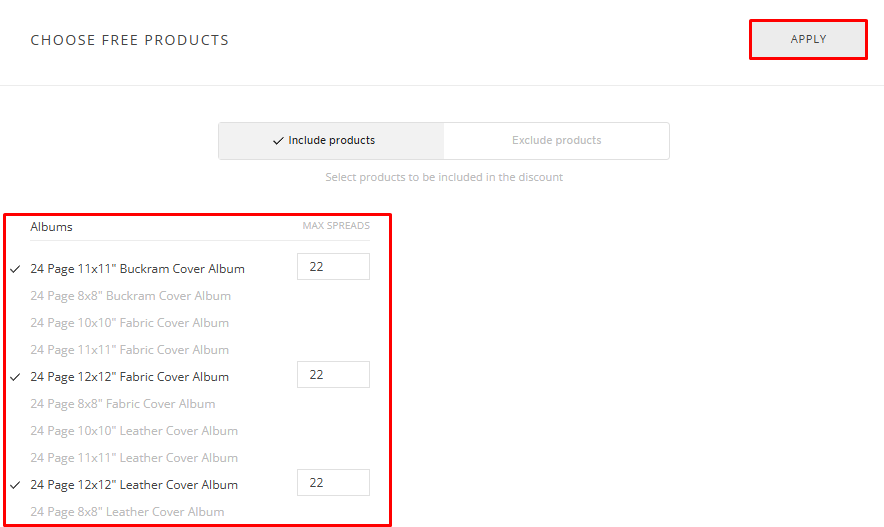Screen dimensions: 884x527
Task: Click the Apply button
Action: [x=808, y=40]
